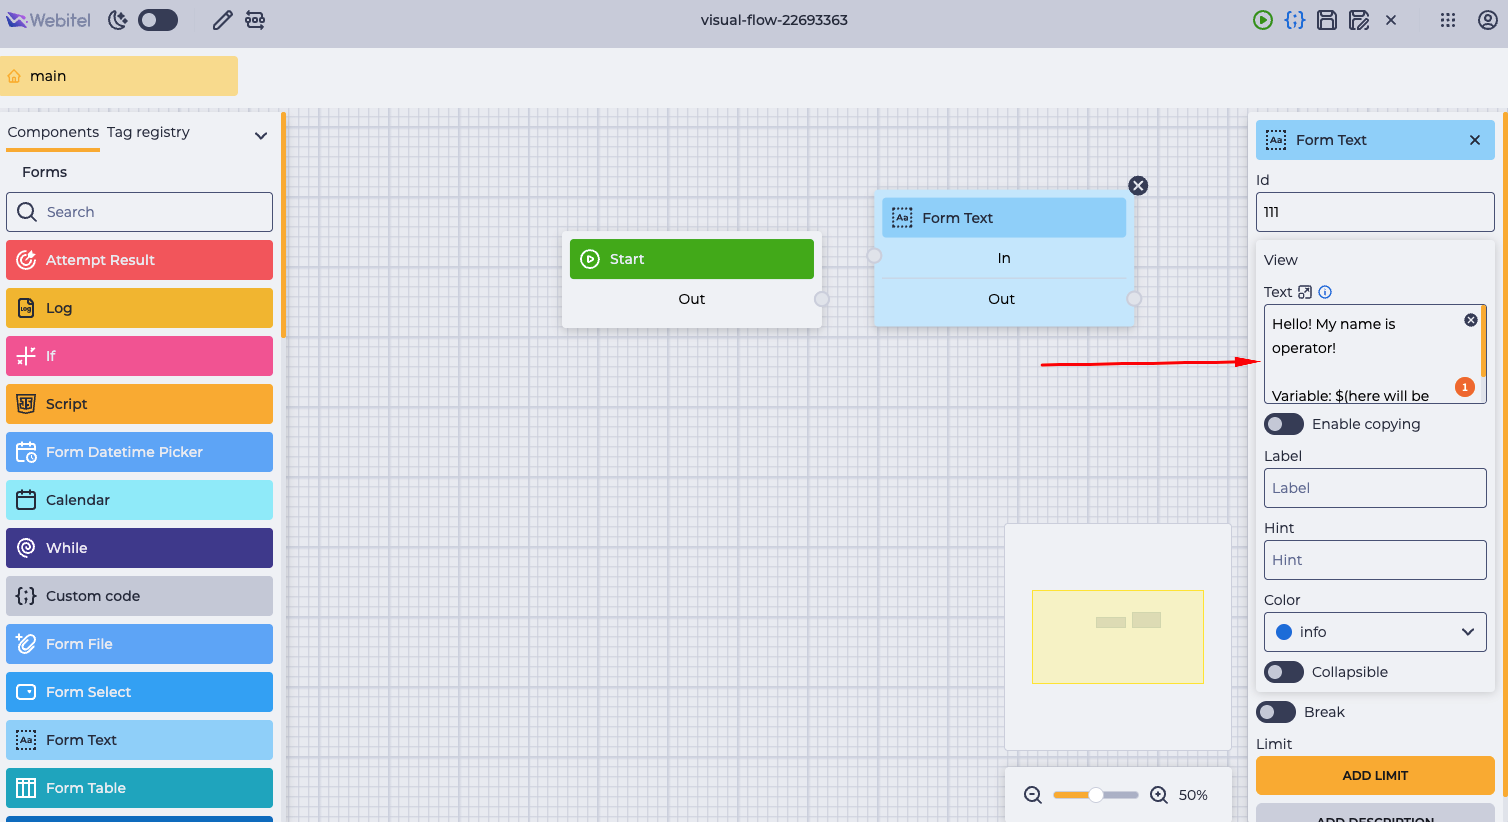Viewport: 1508px width, 822px height.
Task: Select the Form Text node header on canvas
Action: (x=1004, y=218)
